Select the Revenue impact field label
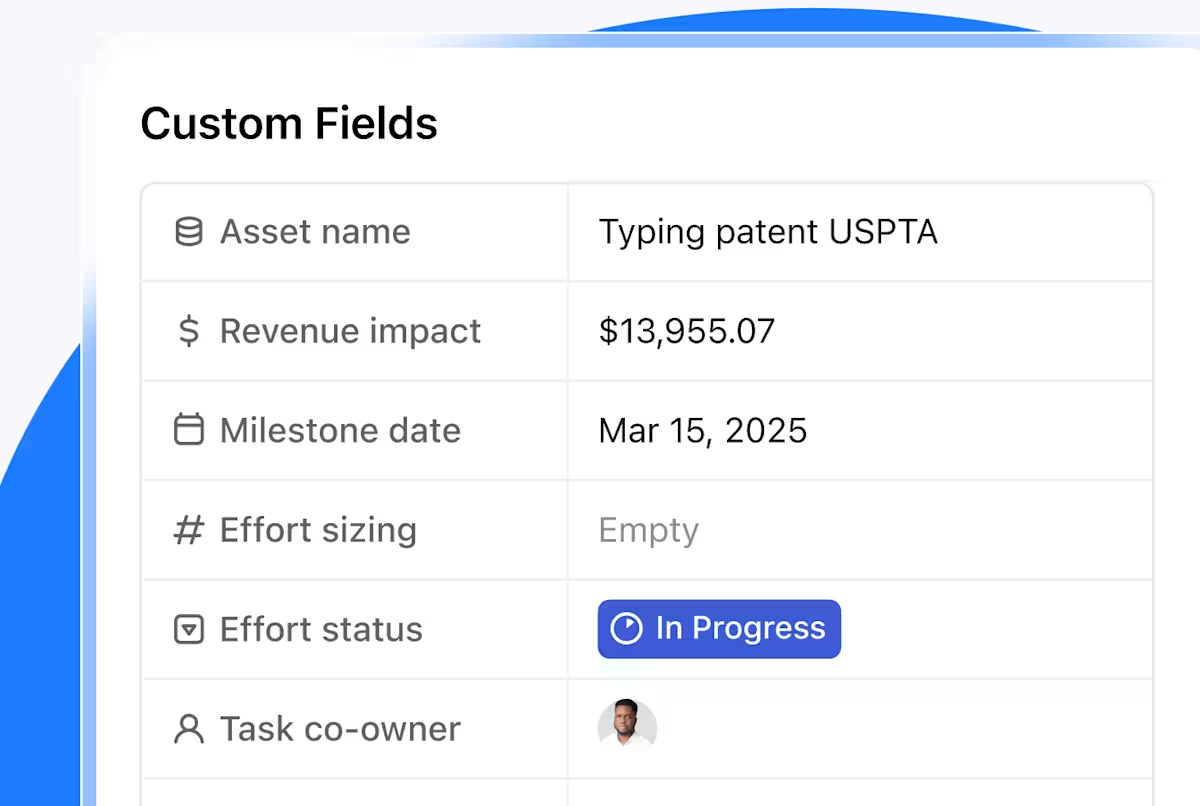This screenshot has width=1200, height=806. click(350, 331)
